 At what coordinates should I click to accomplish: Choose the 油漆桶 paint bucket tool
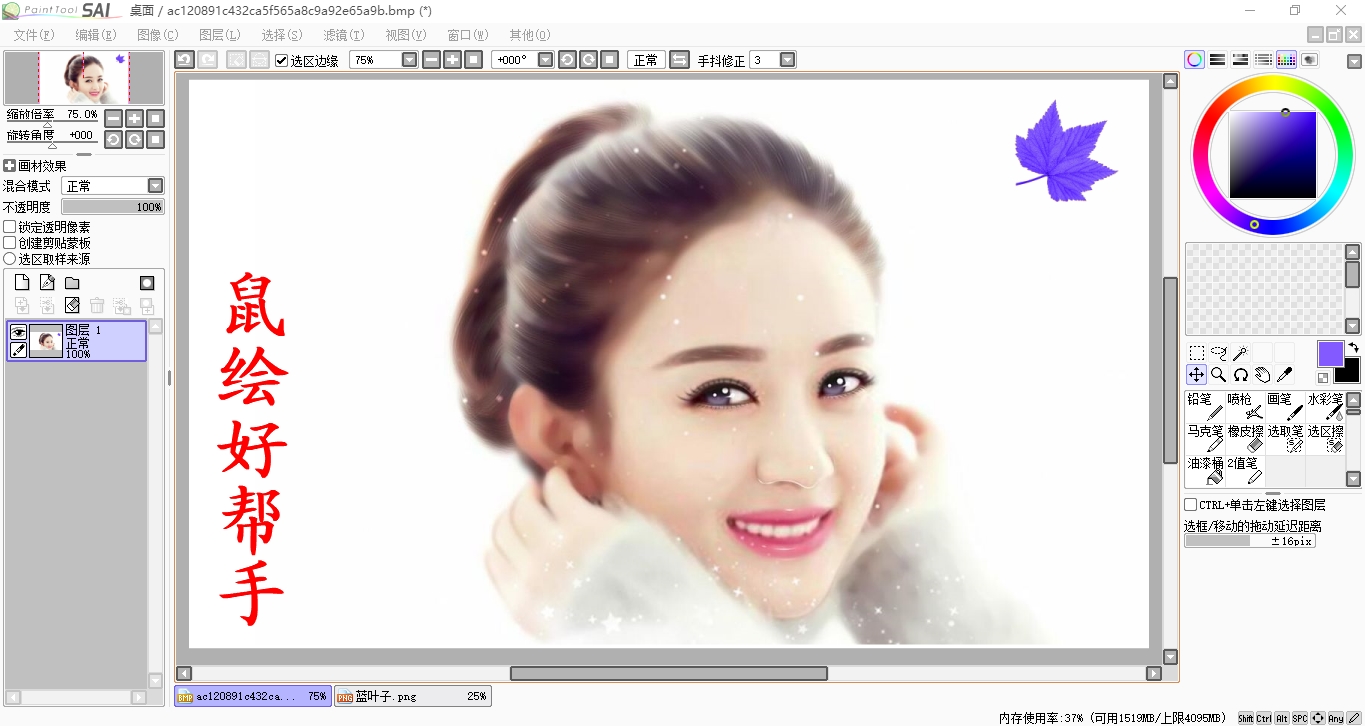pos(1205,470)
